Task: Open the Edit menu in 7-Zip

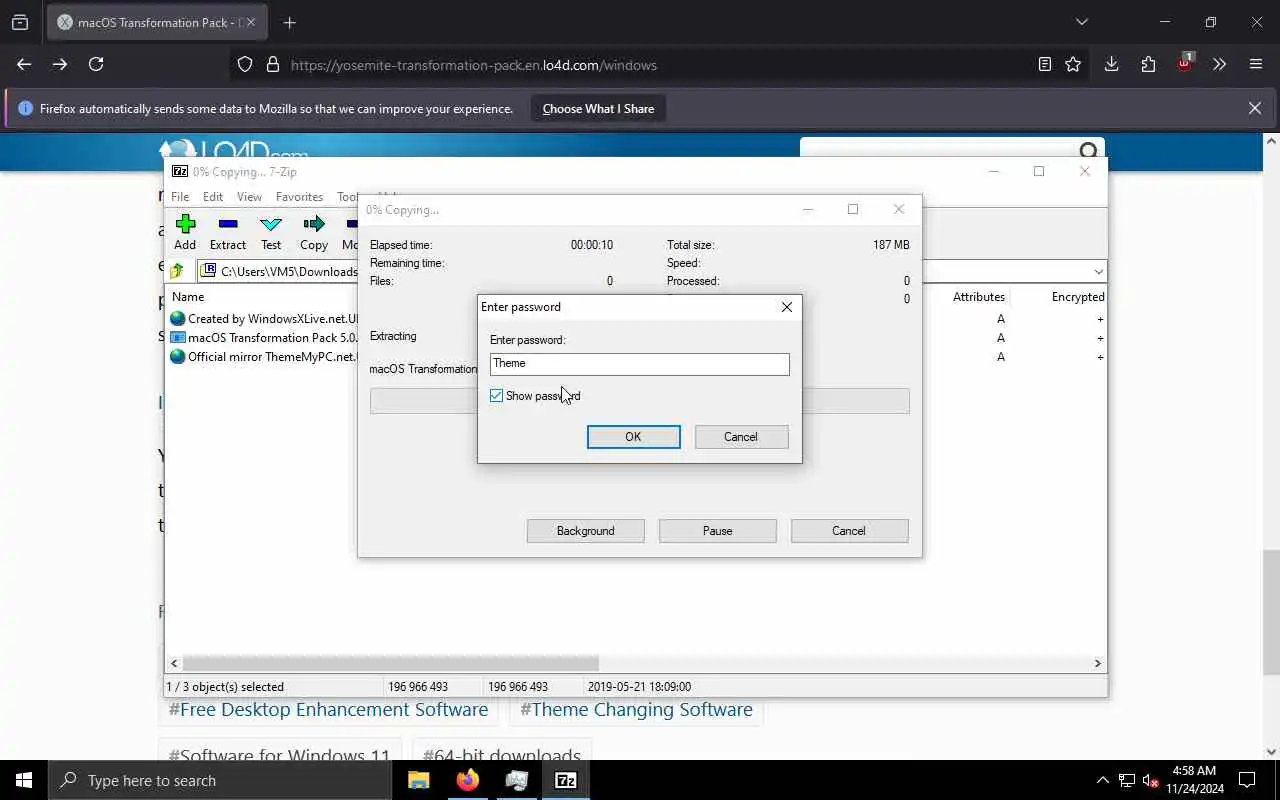Action: 213,197
